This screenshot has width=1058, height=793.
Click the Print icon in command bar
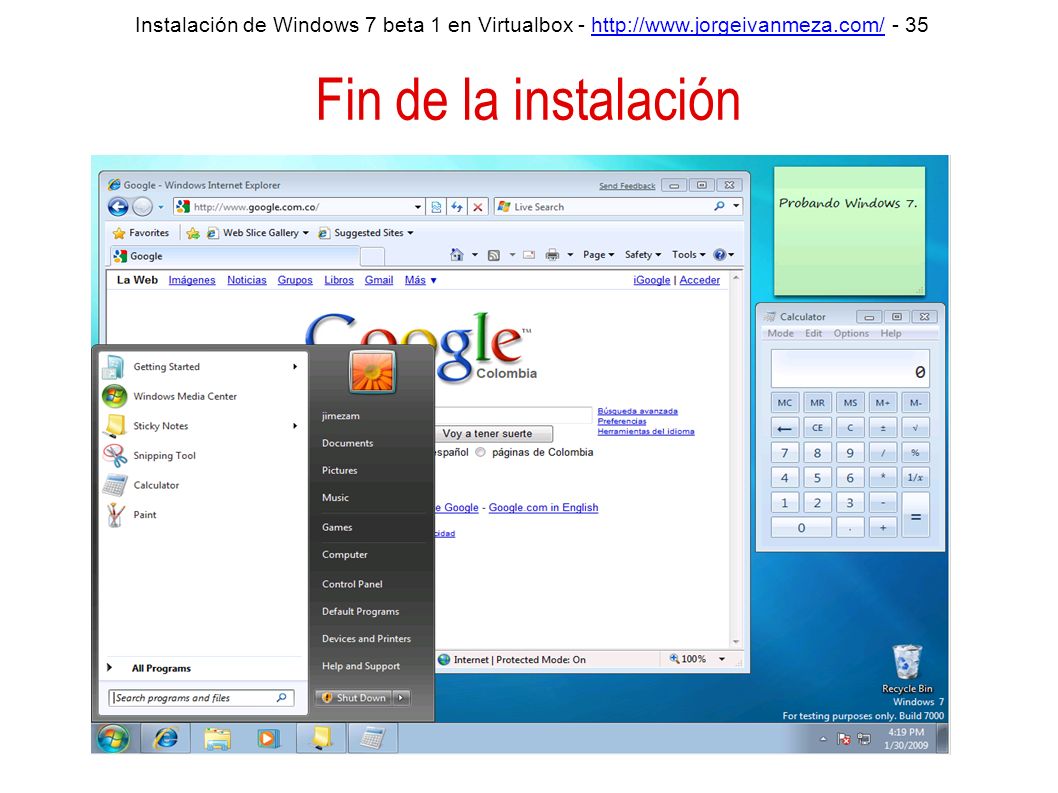click(553, 254)
